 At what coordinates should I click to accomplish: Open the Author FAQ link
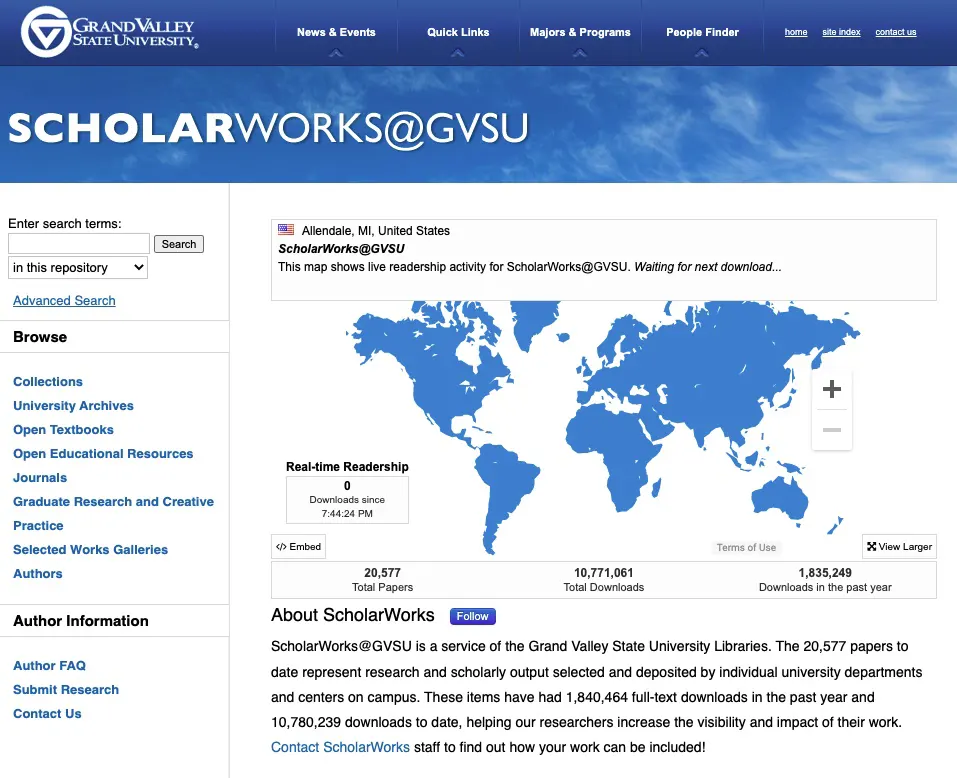pyautogui.click(x=49, y=666)
